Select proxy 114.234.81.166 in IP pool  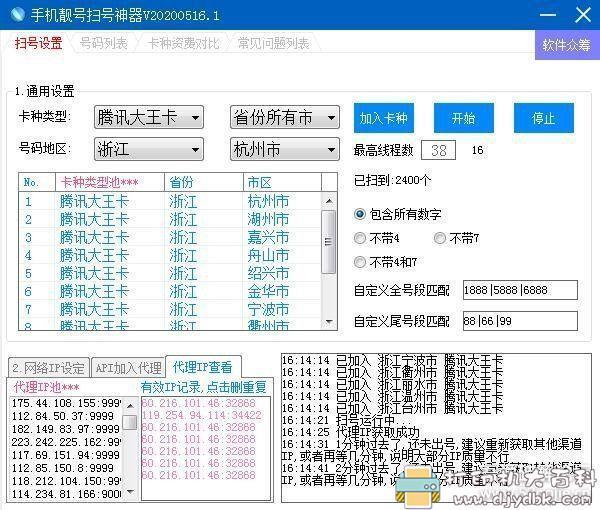tap(66, 494)
